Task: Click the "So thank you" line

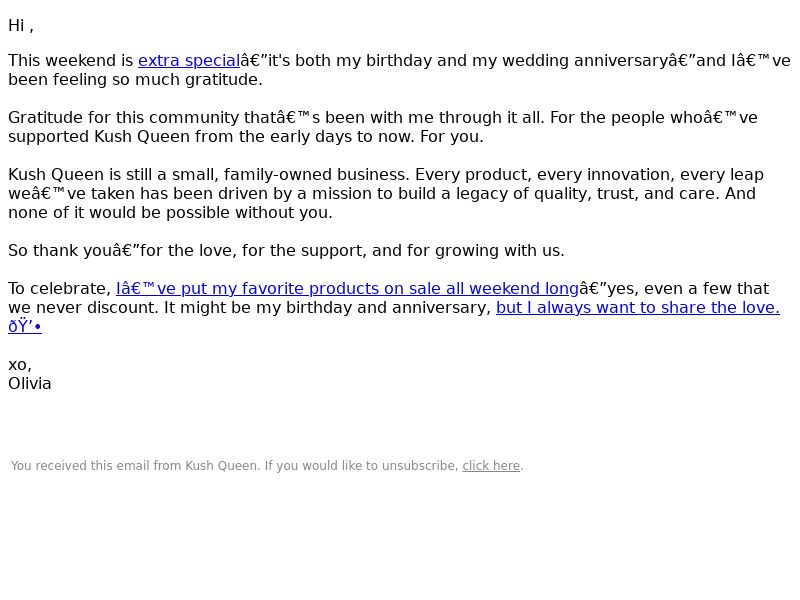Action: click(286, 251)
